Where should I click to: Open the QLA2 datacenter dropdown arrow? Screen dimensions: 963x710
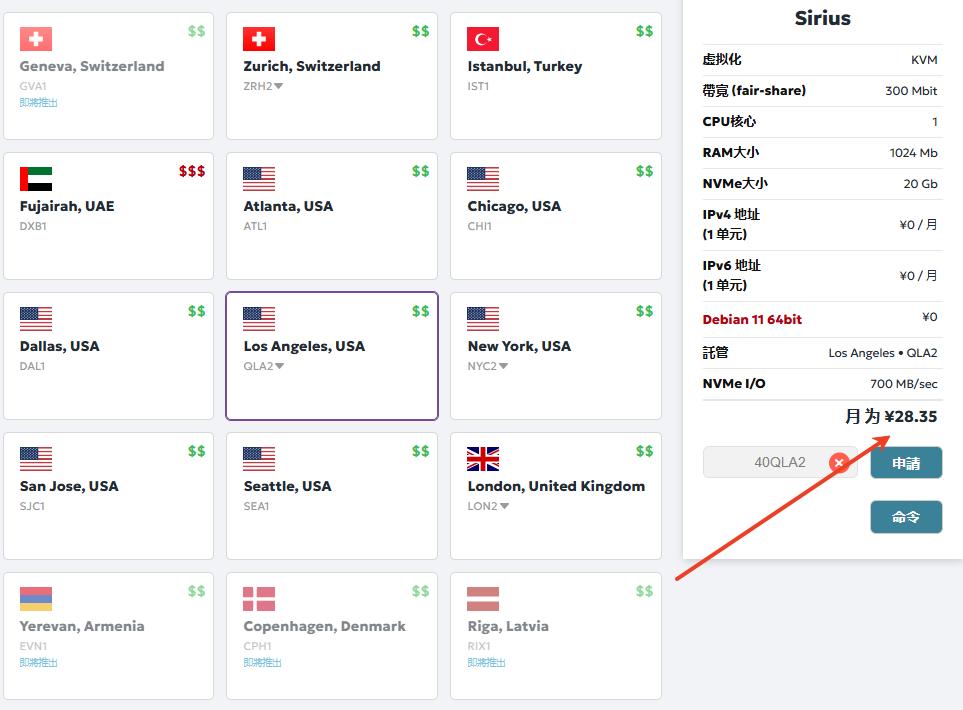point(279,366)
